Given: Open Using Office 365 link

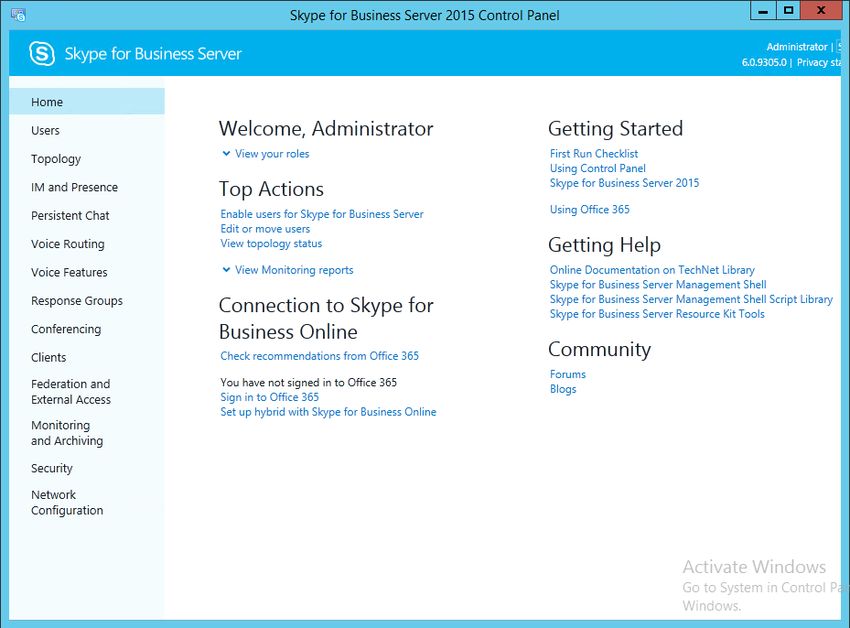Looking at the screenshot, I should click(590, 209).
